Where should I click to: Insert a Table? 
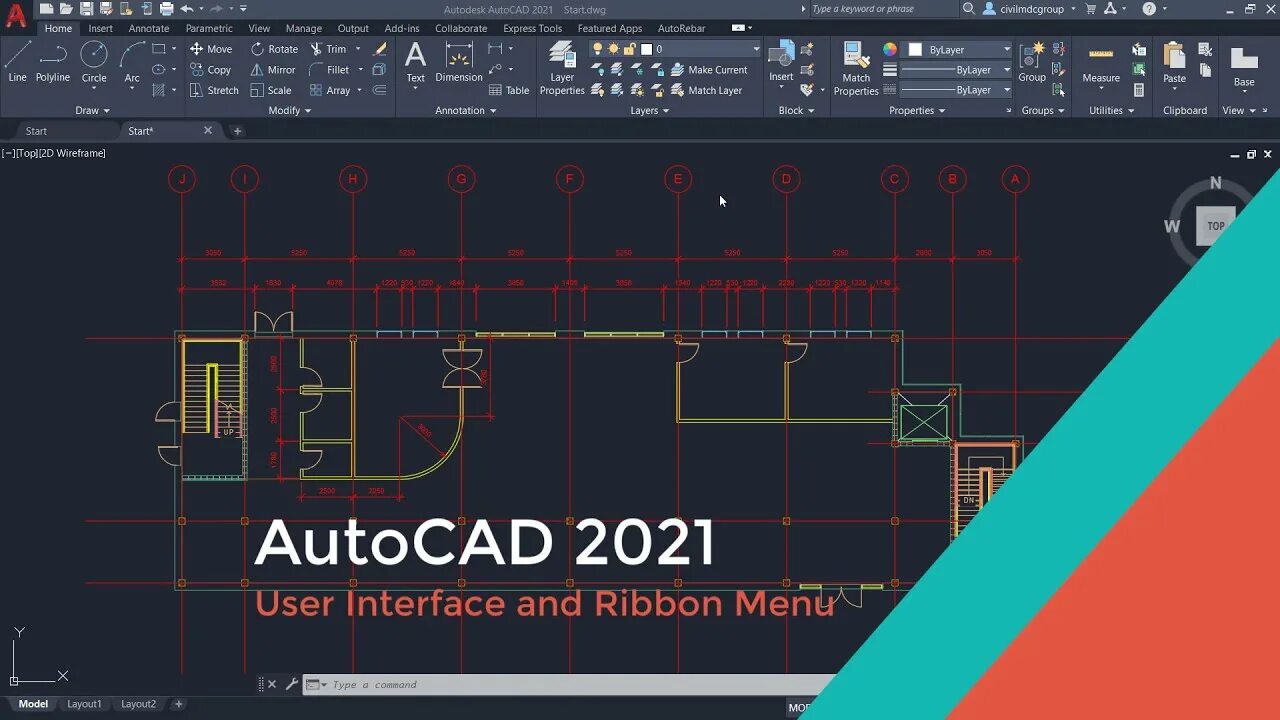point(509,90)
